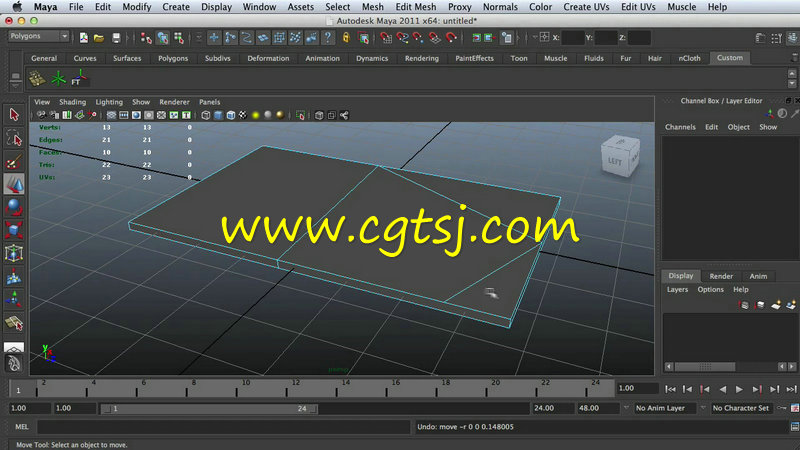Step forward one key button
Viewport: 800px width, 450px height.
[x=757, y=389]
